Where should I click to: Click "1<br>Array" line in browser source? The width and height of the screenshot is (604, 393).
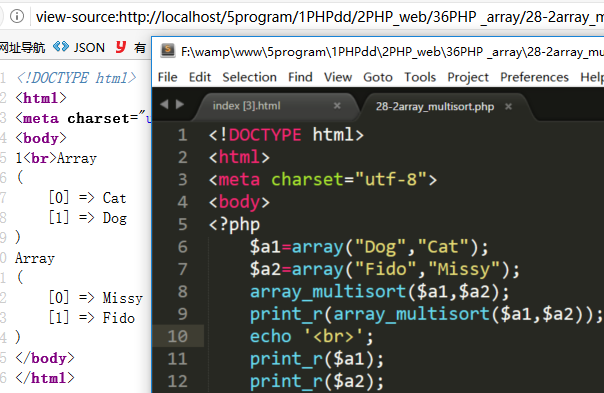pos(56,158)
